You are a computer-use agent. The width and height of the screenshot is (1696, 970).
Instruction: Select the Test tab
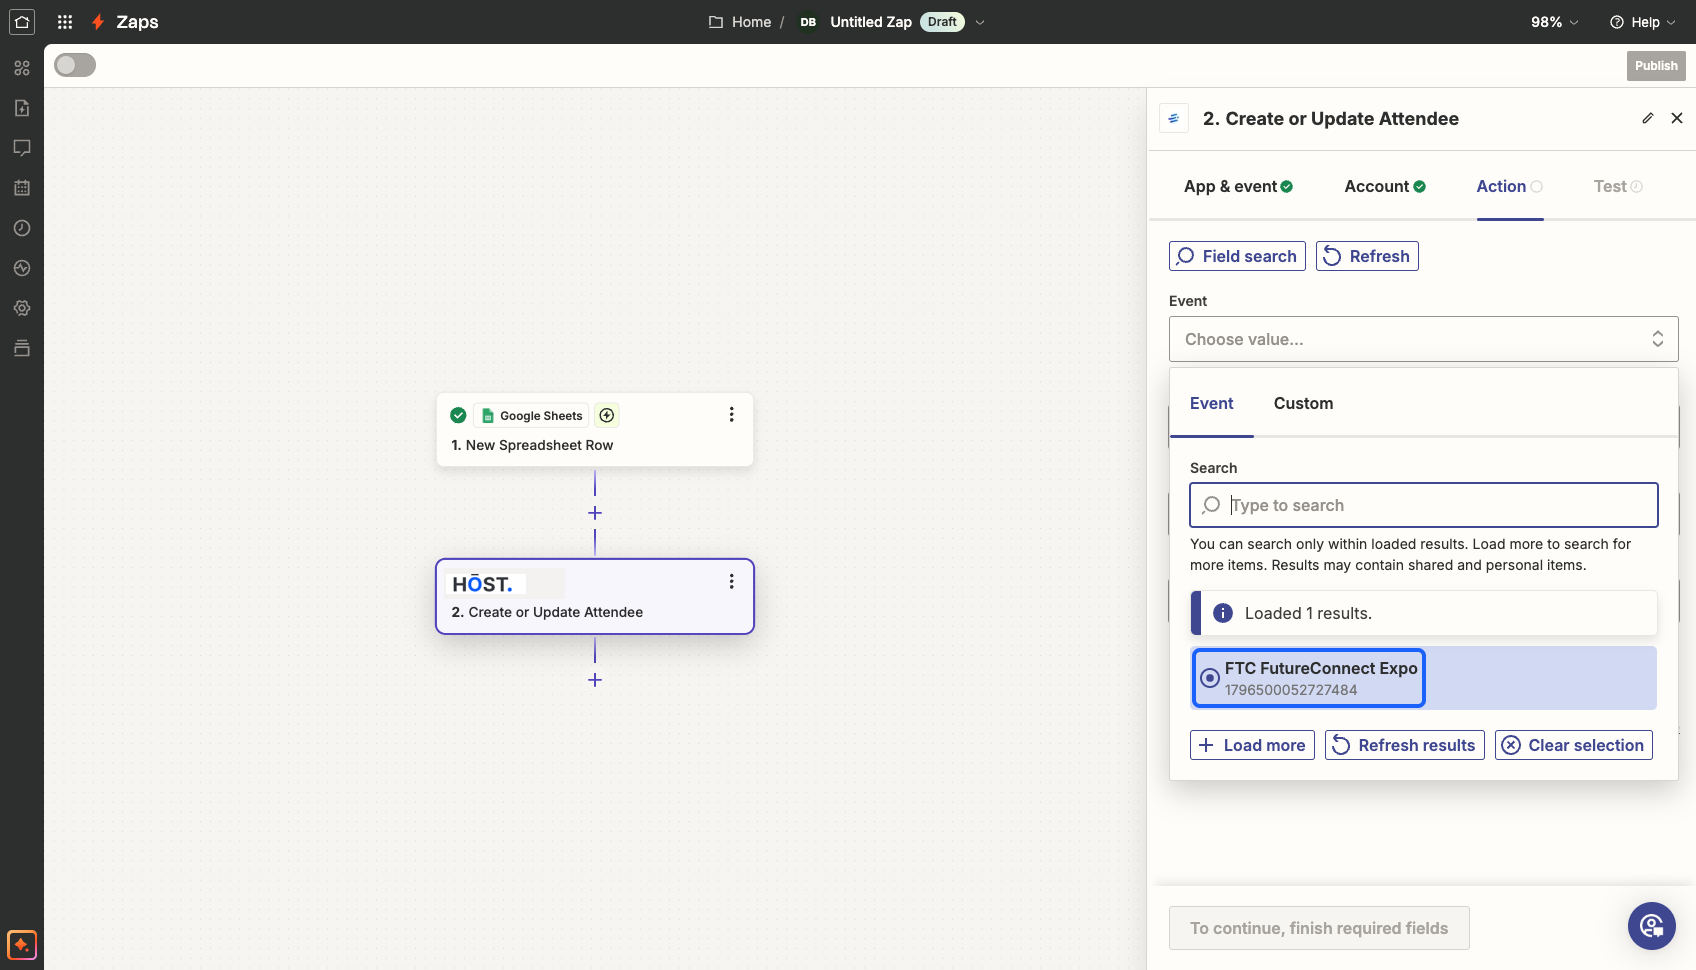tap(1618, 186)
